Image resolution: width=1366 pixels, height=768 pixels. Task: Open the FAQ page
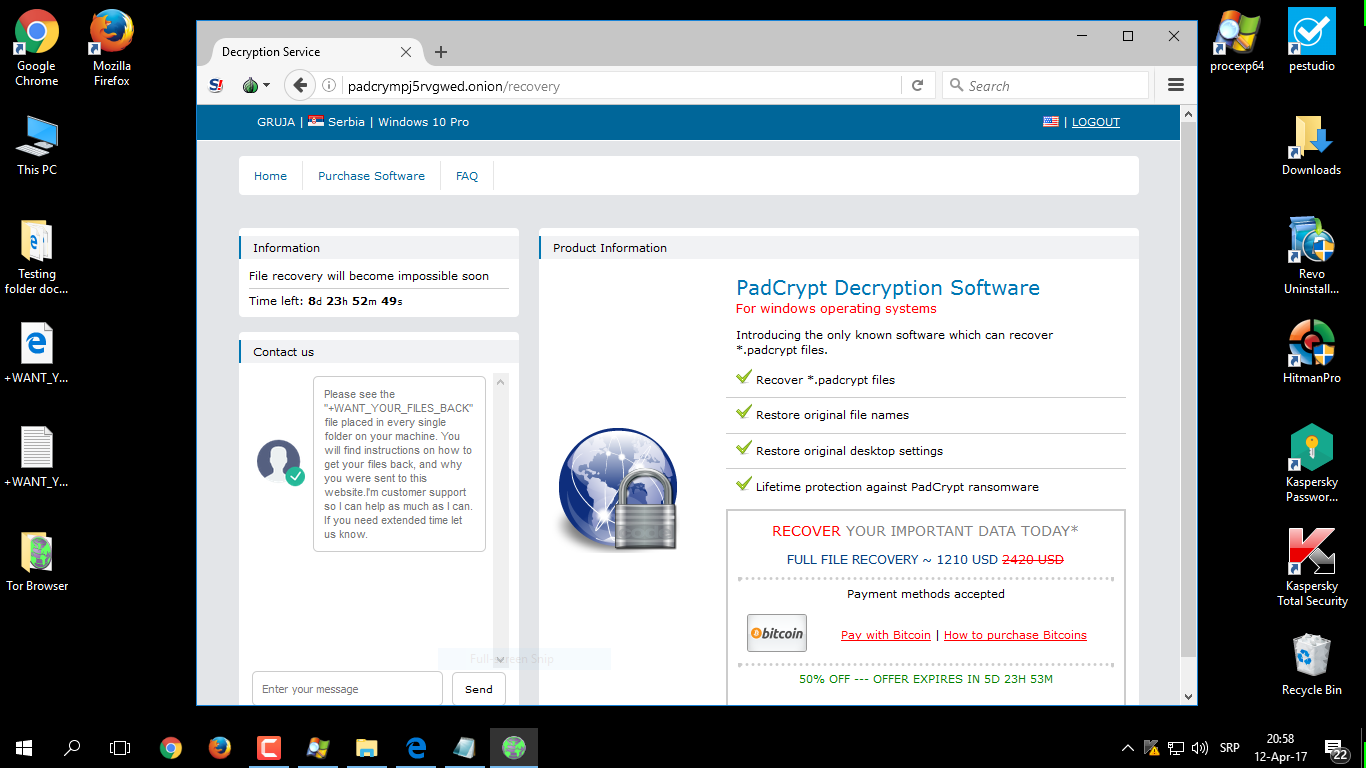(467, 176)
